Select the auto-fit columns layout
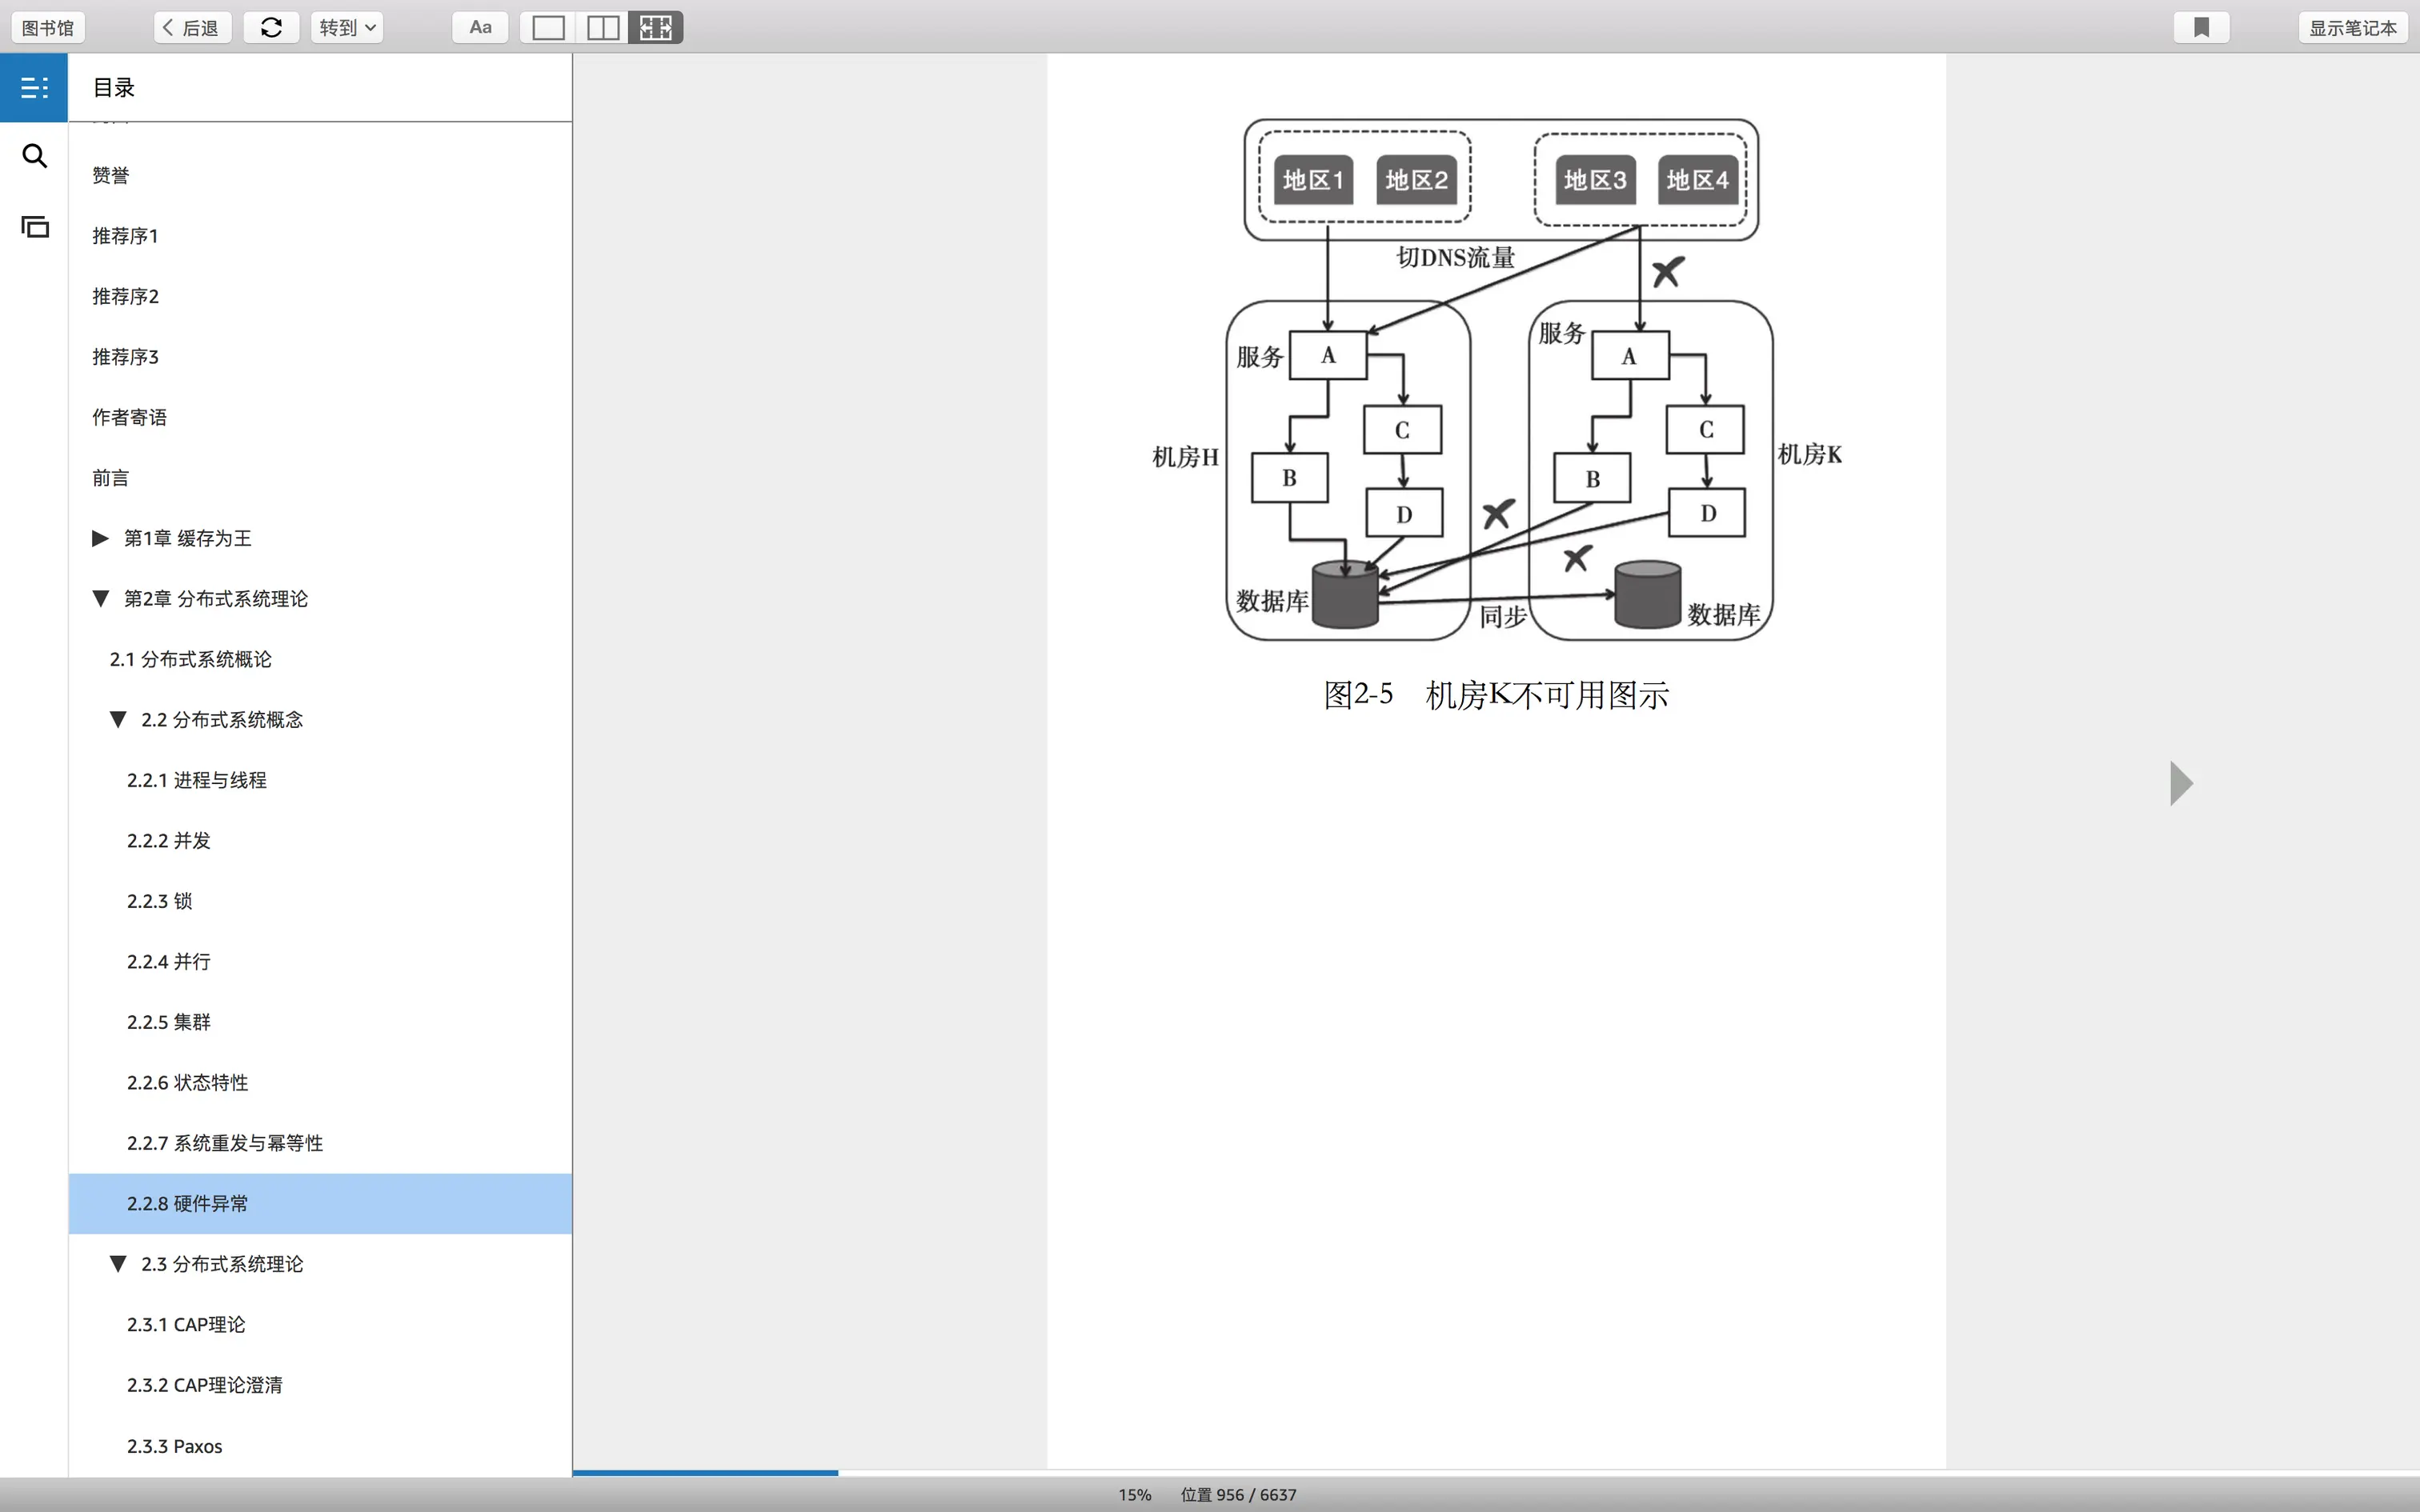The width and height of the screenshot is (2420, 1512). (x=656, y=27)
